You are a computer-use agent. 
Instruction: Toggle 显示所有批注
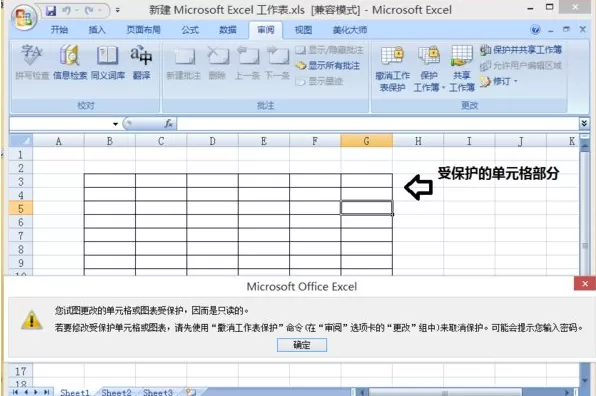(328, 66)
